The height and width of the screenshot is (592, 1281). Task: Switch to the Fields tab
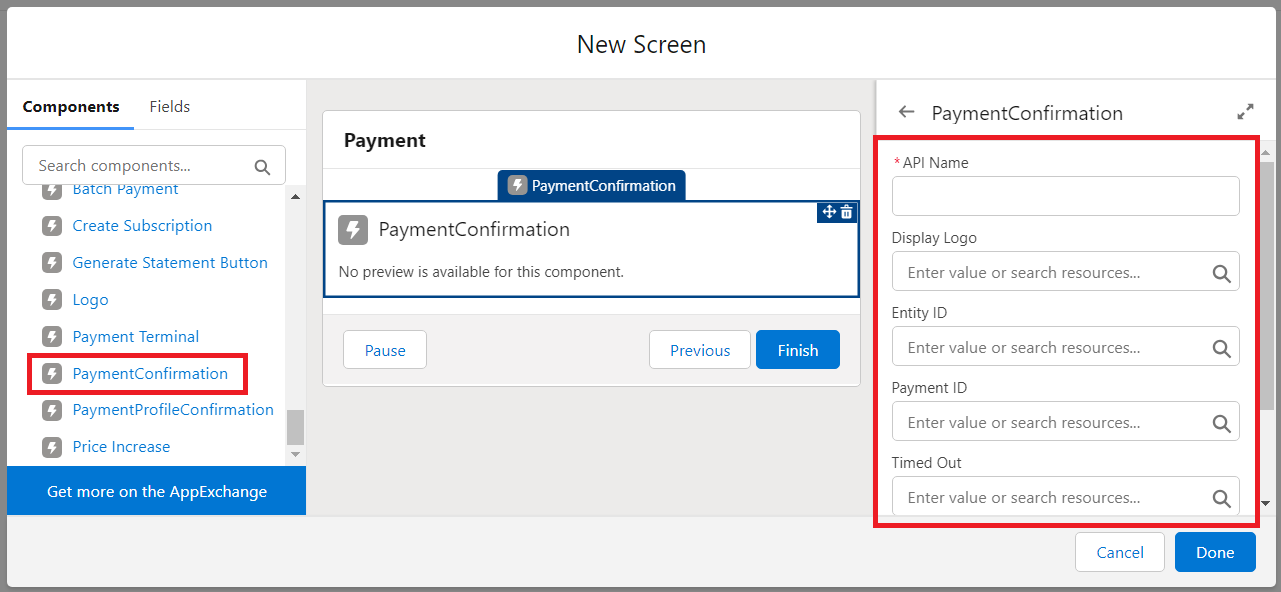pyautogui.click(x=170, y=107)
